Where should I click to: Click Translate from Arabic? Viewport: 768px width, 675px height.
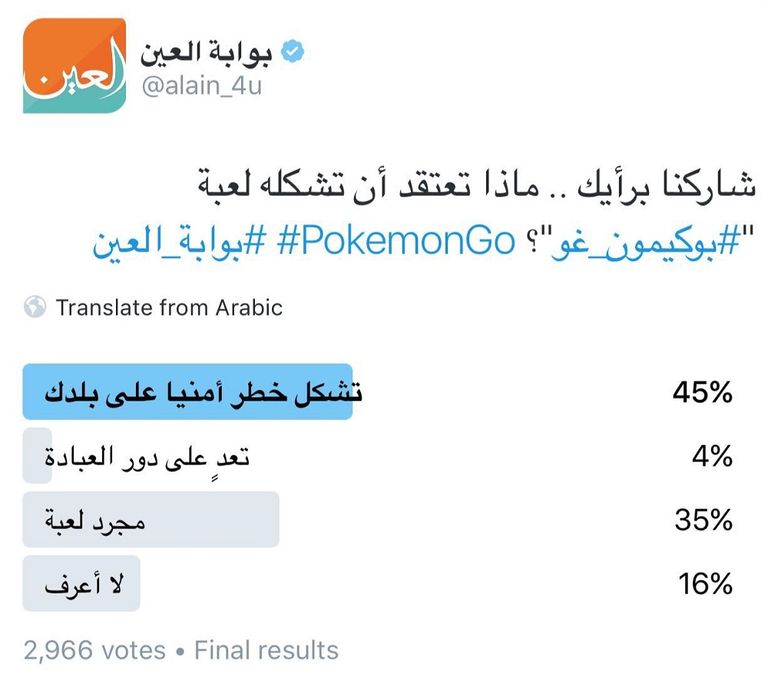coord(169,307)
